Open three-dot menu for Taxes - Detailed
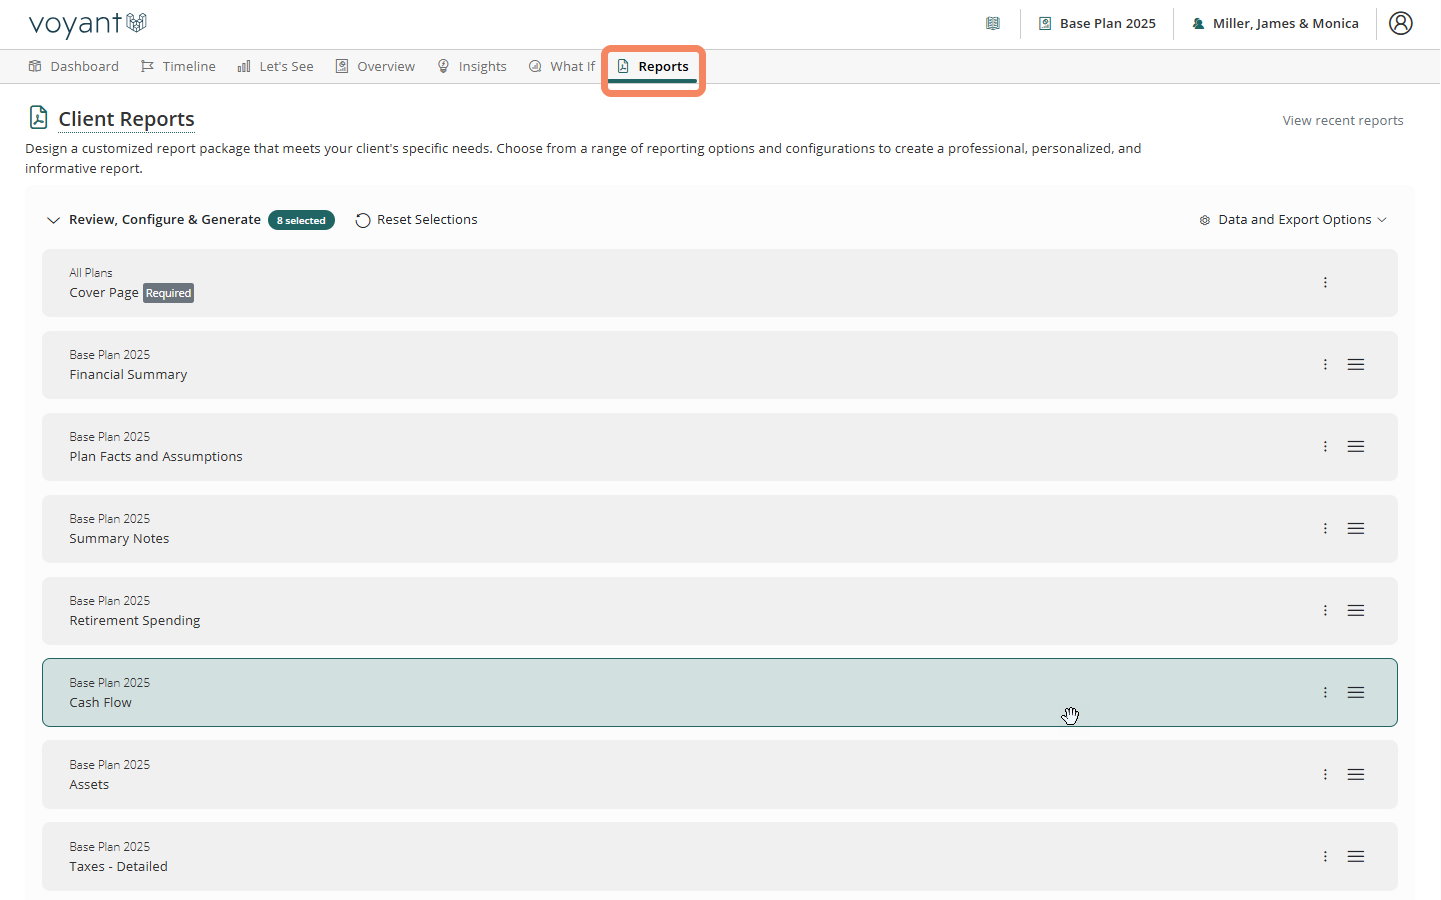 click(x=1325, y=857)
